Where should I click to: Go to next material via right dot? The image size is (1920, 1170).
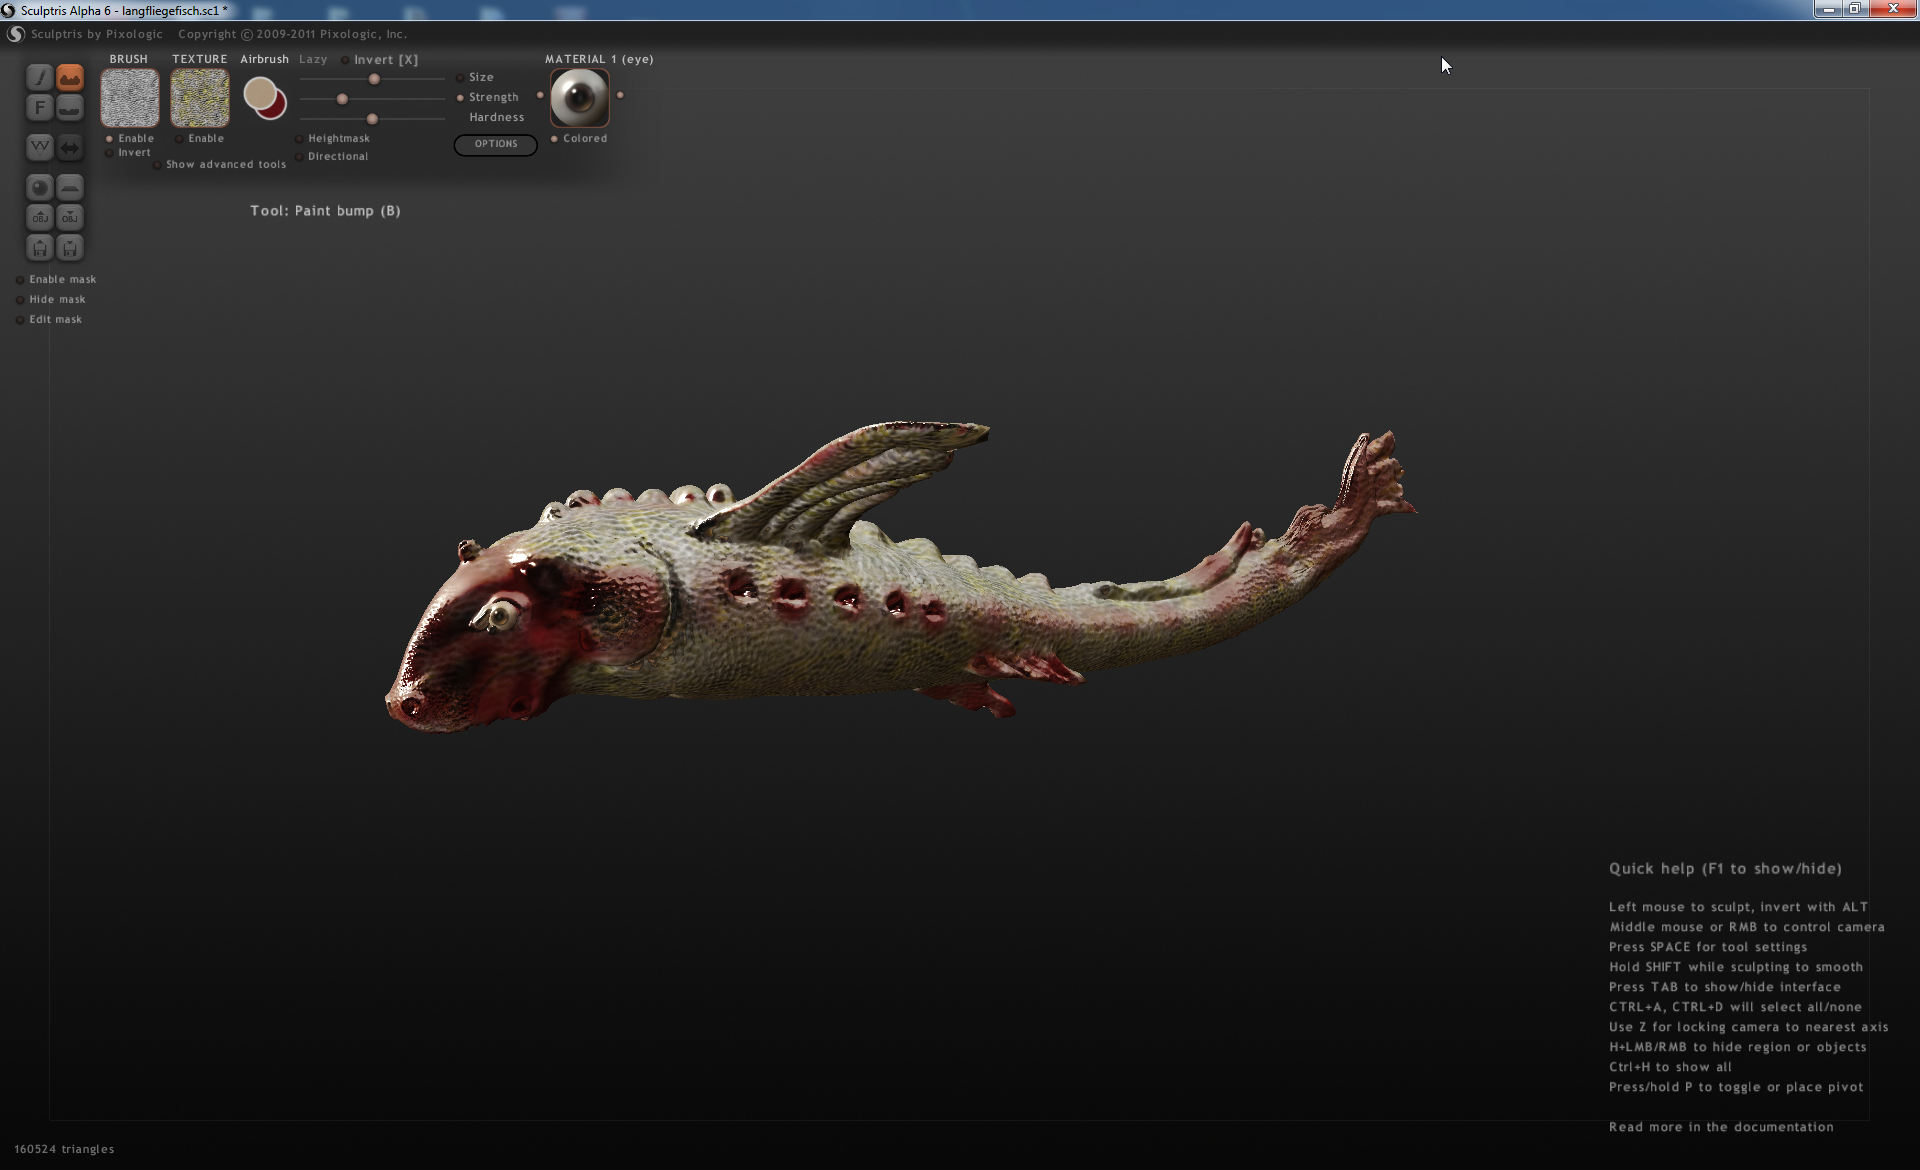click(620, 96)
